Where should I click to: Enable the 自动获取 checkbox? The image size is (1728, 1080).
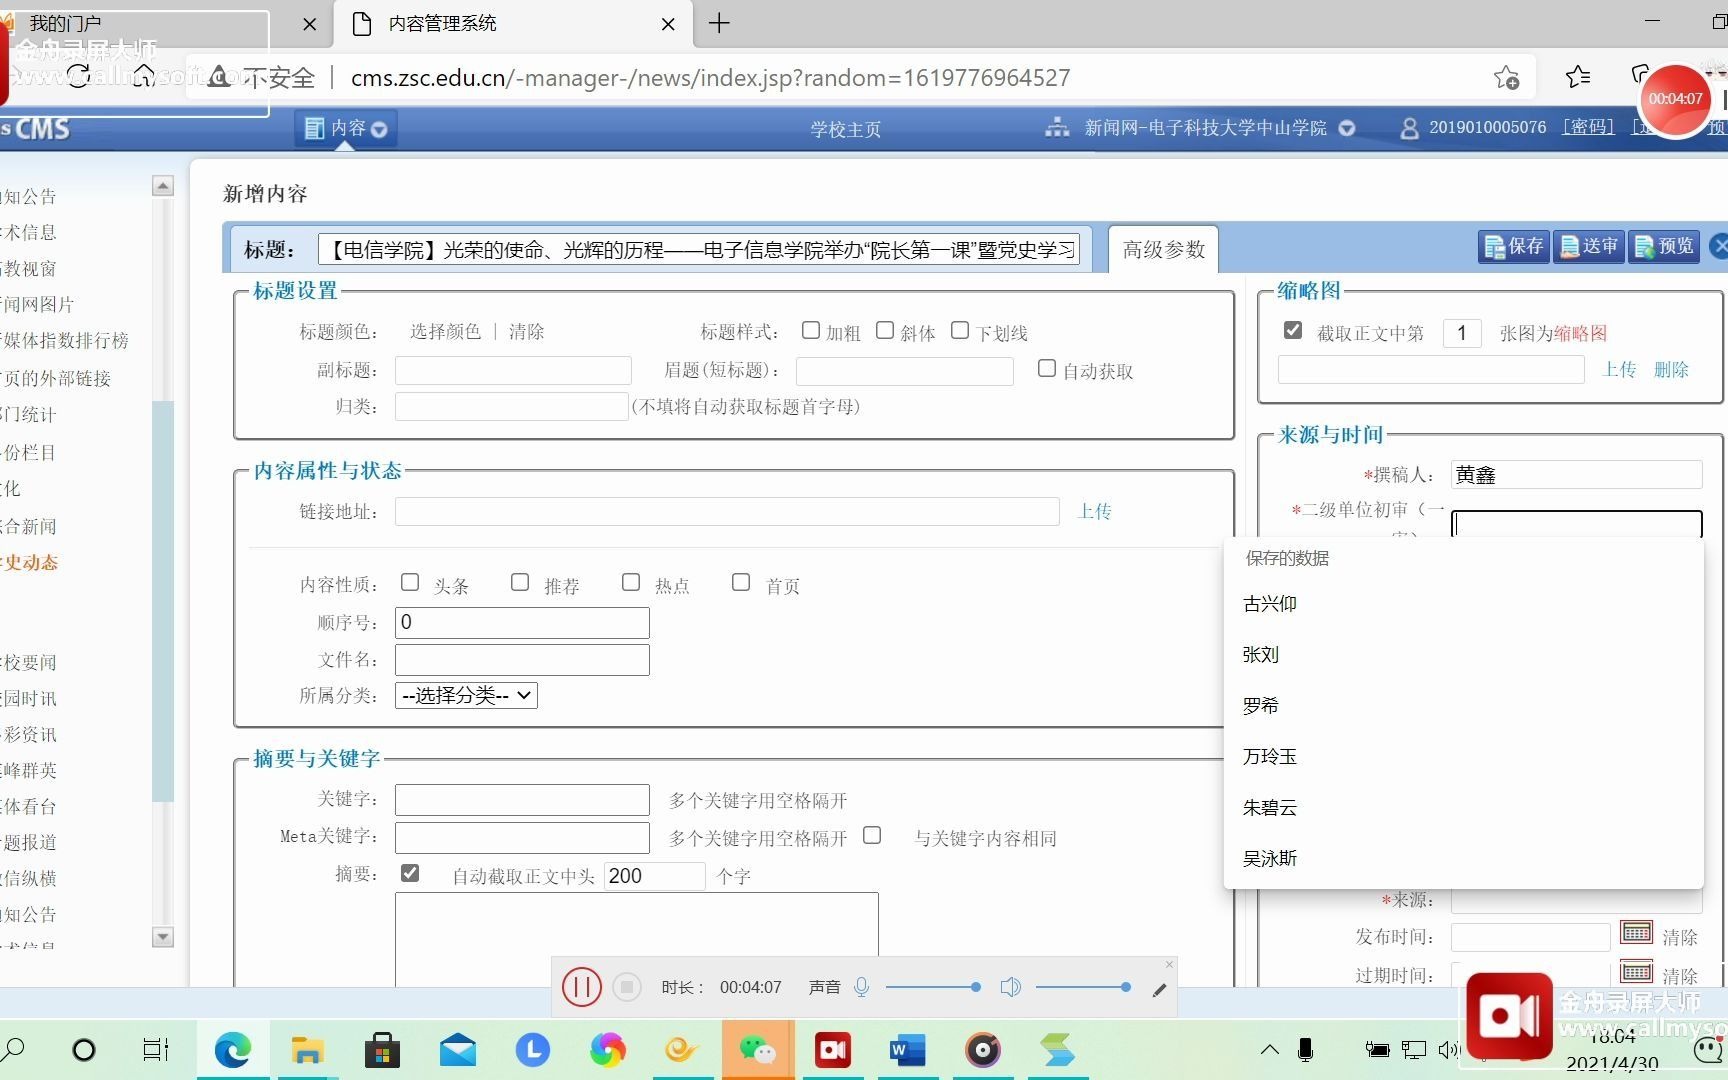(1047, 368)
